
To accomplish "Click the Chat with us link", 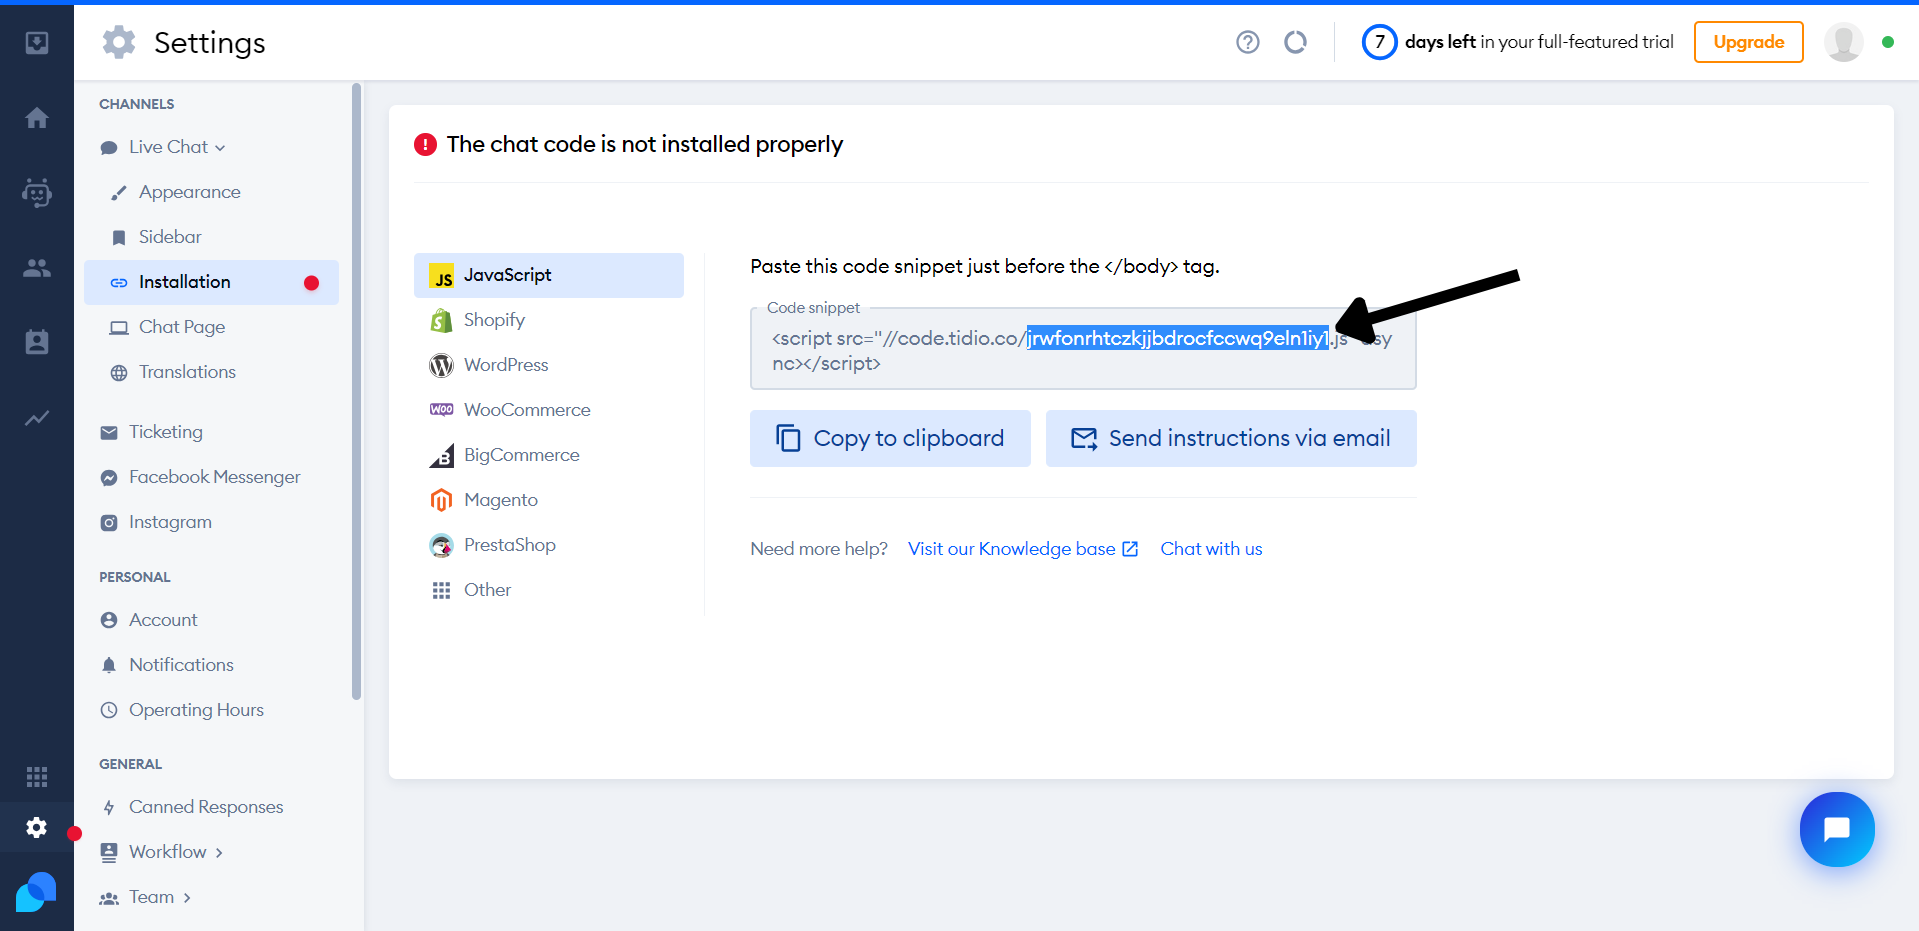I will click(x=1211, y=549).
